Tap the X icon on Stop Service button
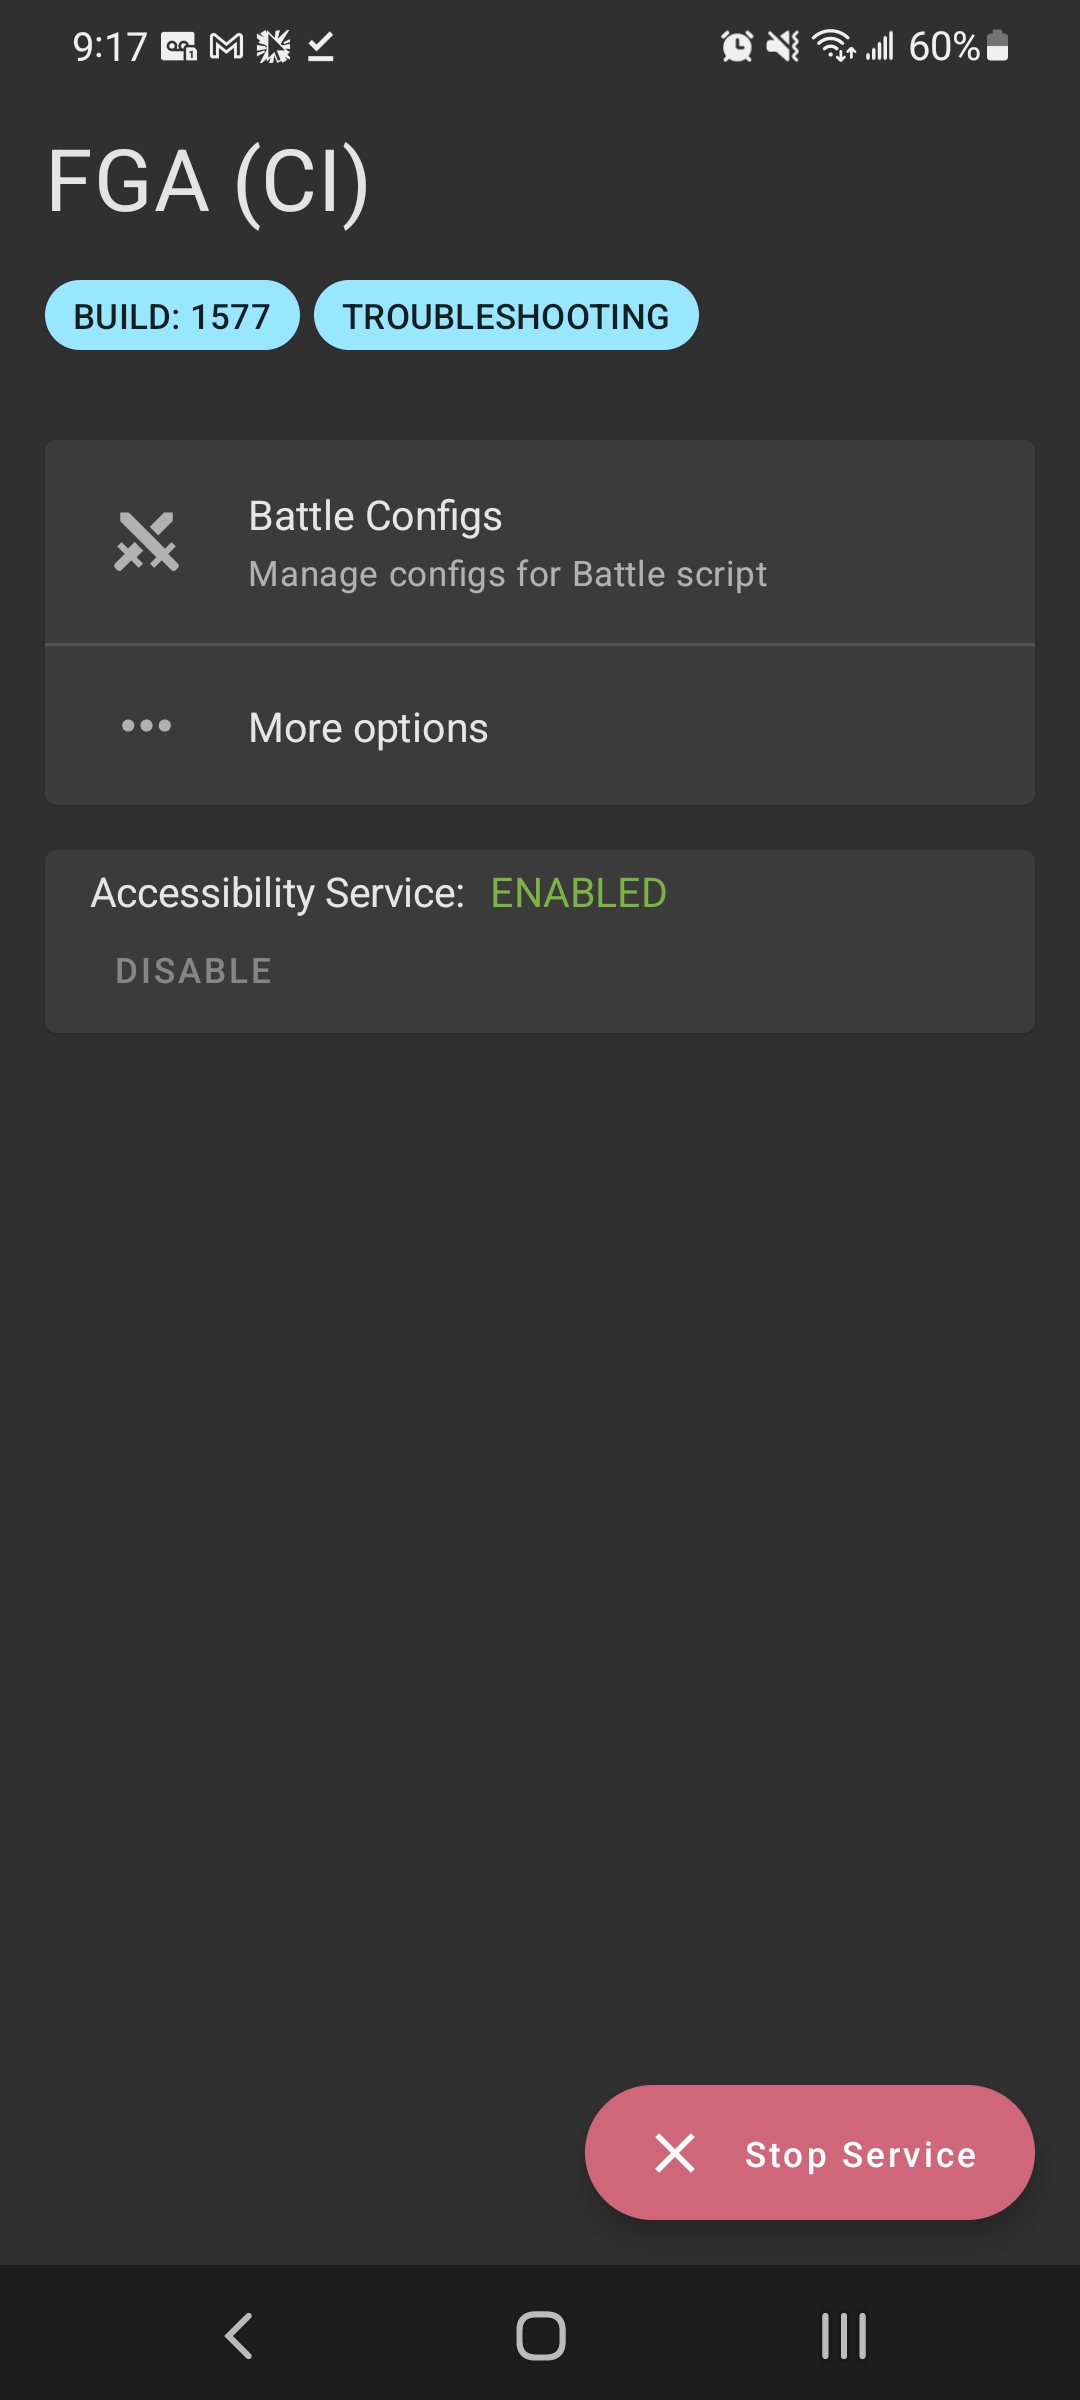 [x=676, y=2153]
